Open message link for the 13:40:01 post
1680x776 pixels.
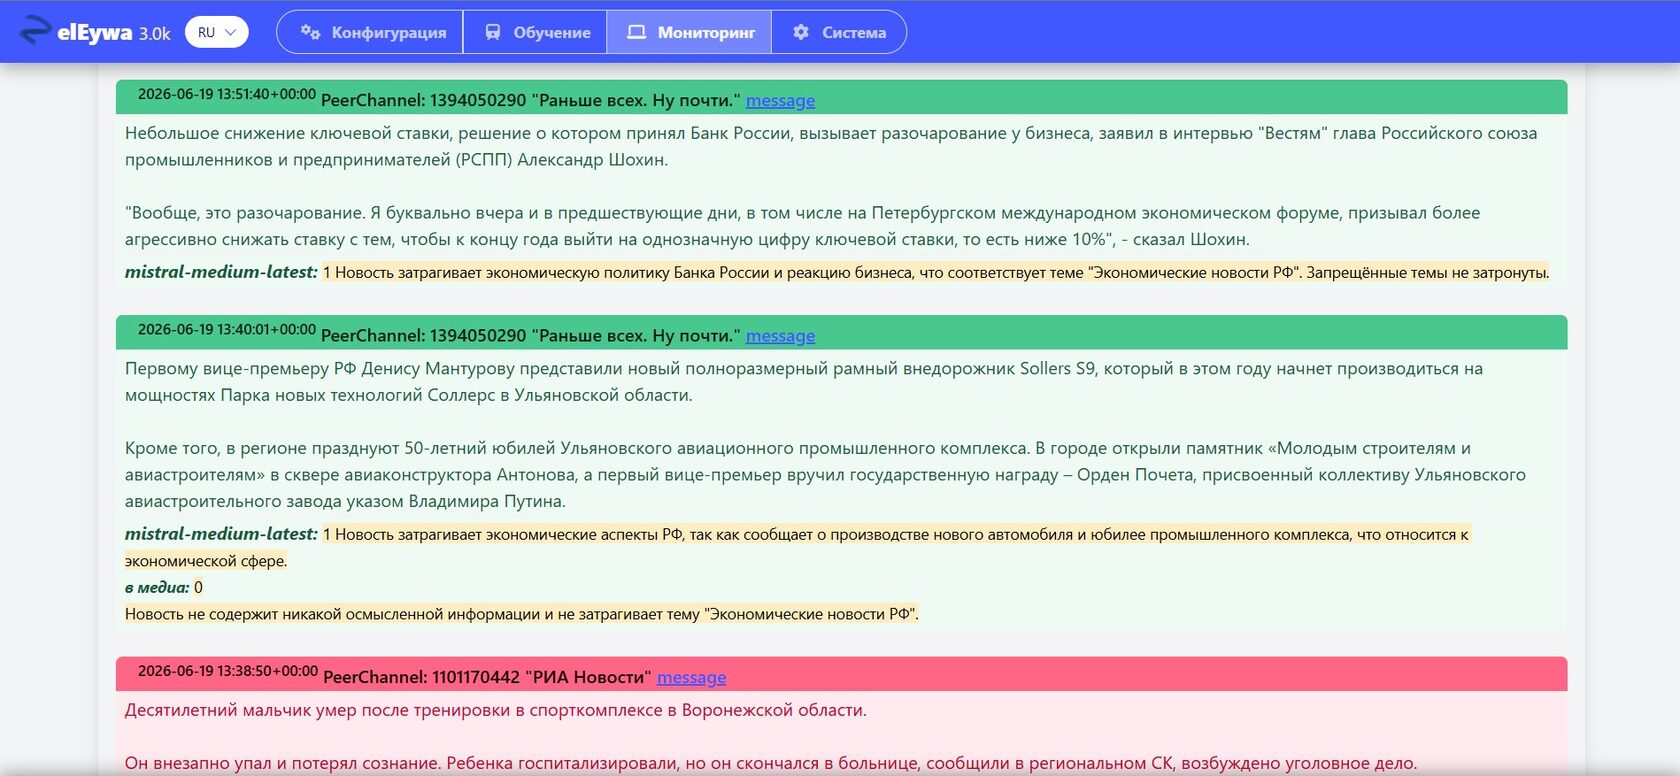click(x=780, y=336)
